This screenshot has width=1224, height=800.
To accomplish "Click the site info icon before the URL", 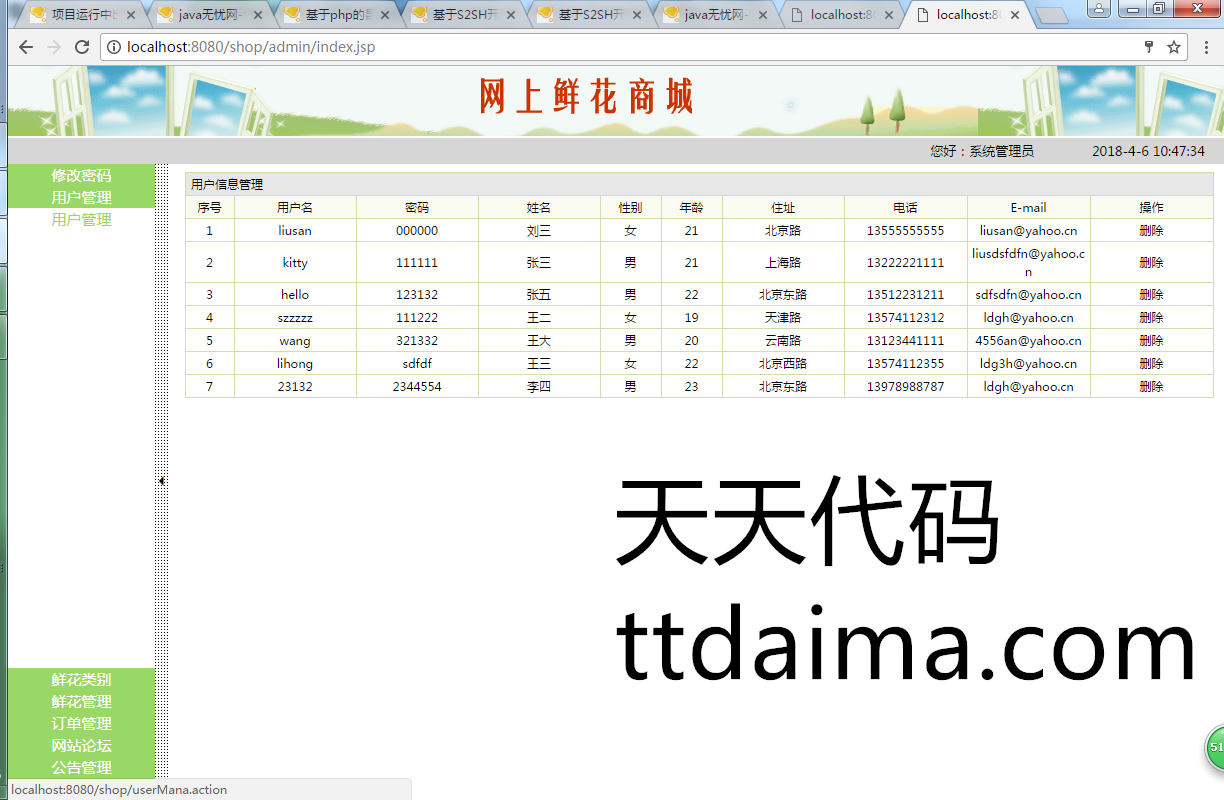I will [113, 47].
